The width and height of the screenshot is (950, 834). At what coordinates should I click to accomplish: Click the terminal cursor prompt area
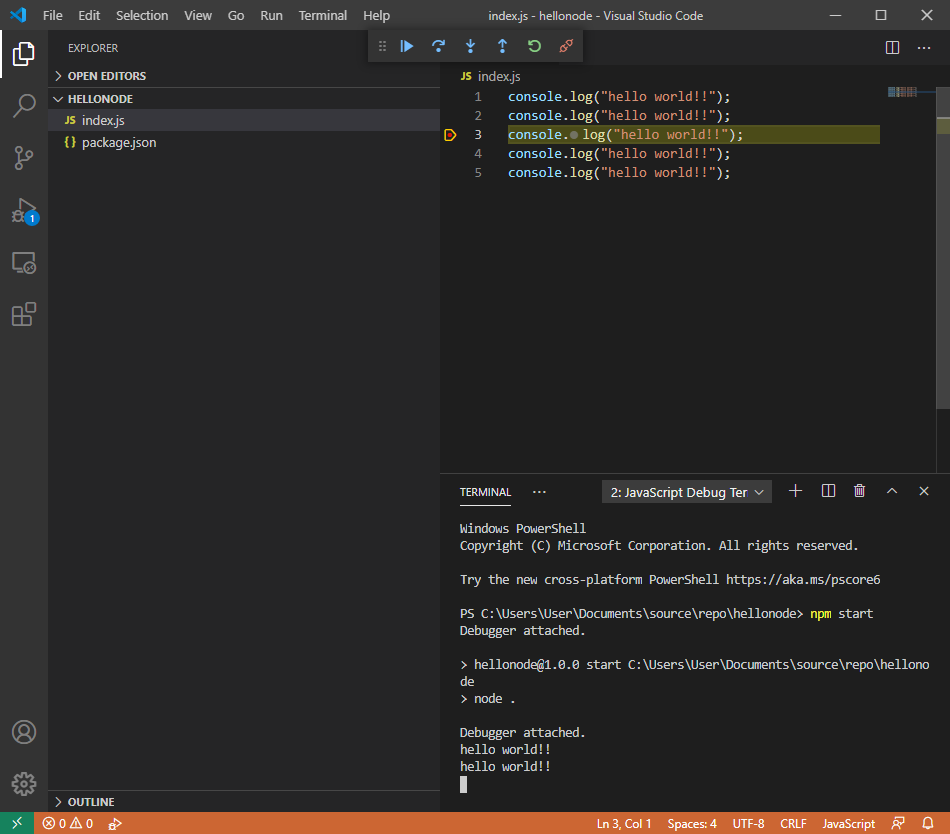click(x=463, y=784)
